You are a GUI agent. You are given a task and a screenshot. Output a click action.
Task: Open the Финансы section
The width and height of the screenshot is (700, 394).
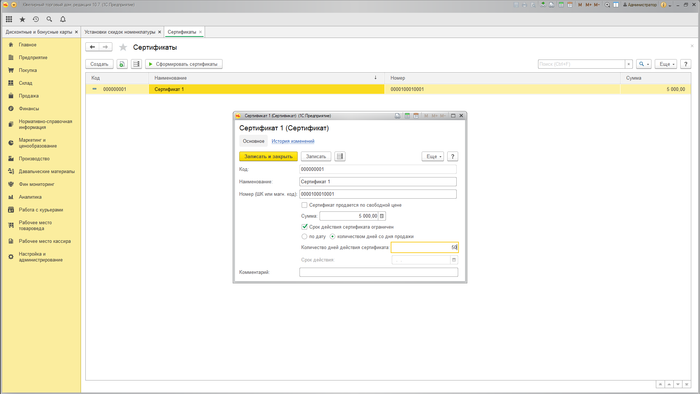(x=29, y=108)
